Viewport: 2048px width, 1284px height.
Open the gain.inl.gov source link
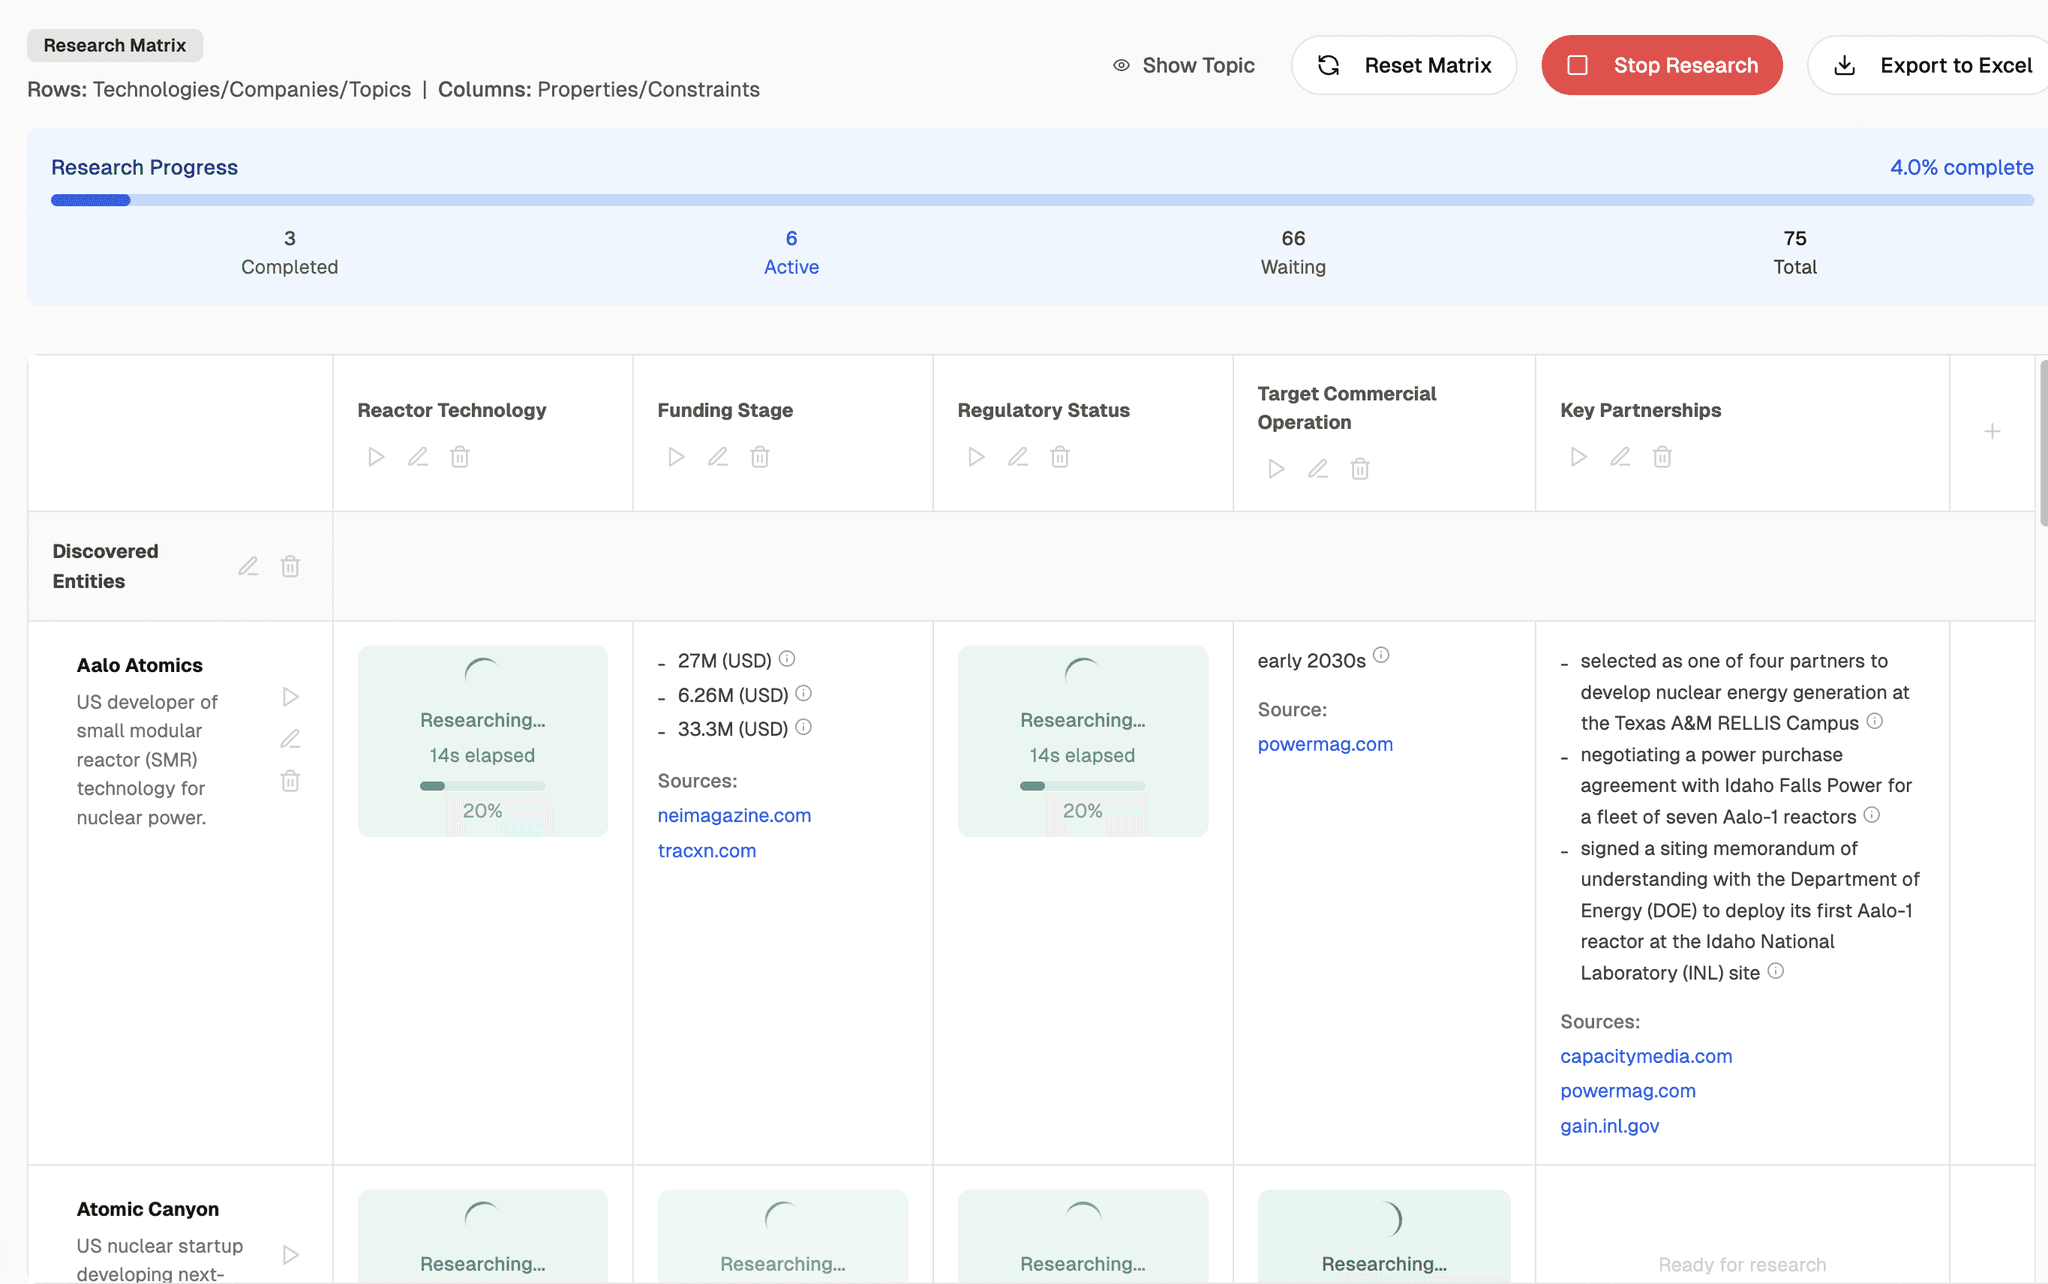(1609, 1126)
